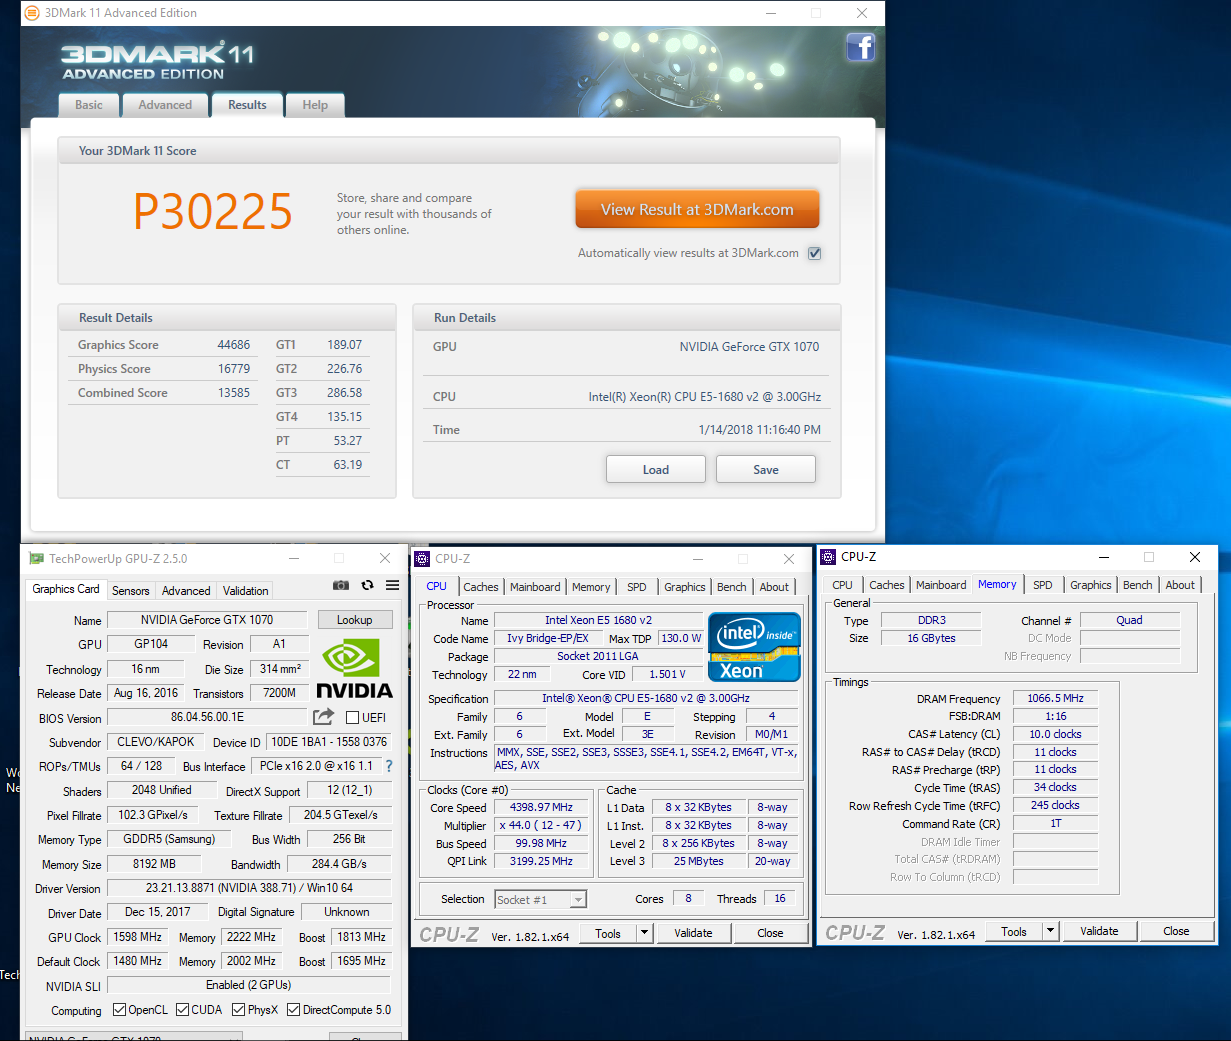Screen dimensions: 1231x1041
Task: Open Tools dropdown arrow in Memory CPU-Z
Action: click(x=1050, y=931)
